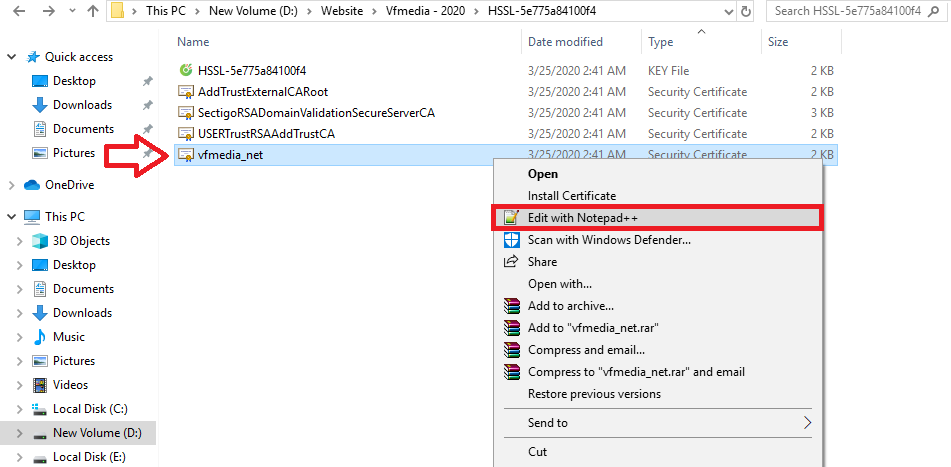Open Pictures under This PC
The height and width of the screenshot is (467, 951).
pyautogui.click(x=74, y=361)
